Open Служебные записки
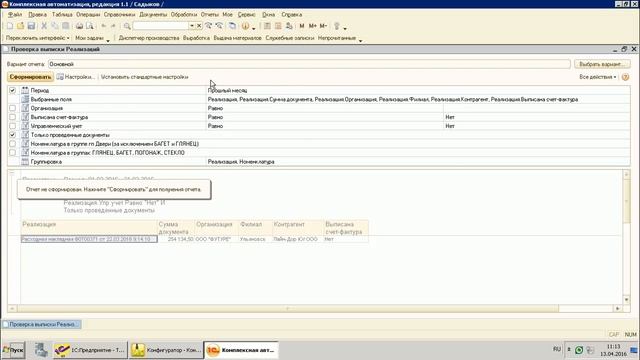Screen dimensions: 640x360 tap(289, 38)
